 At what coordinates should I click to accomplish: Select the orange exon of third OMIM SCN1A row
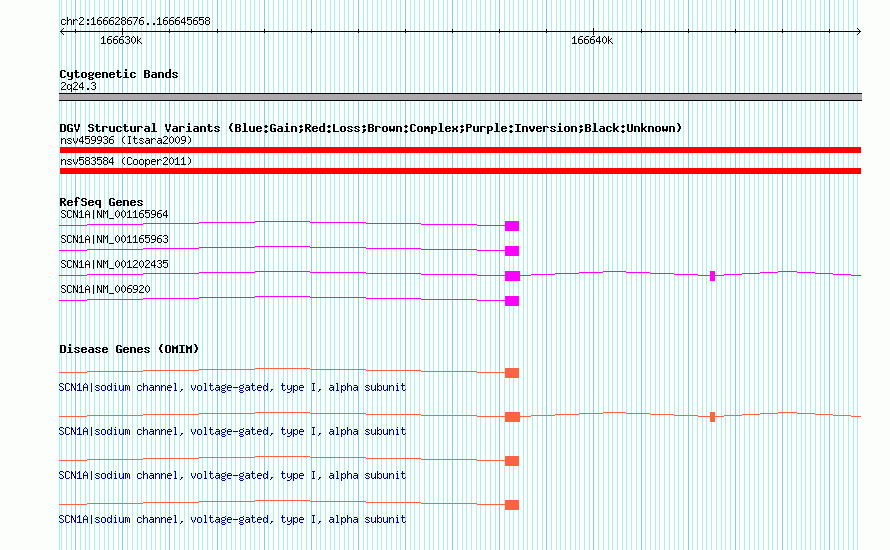pyautogui.click(x=512, y=461)
